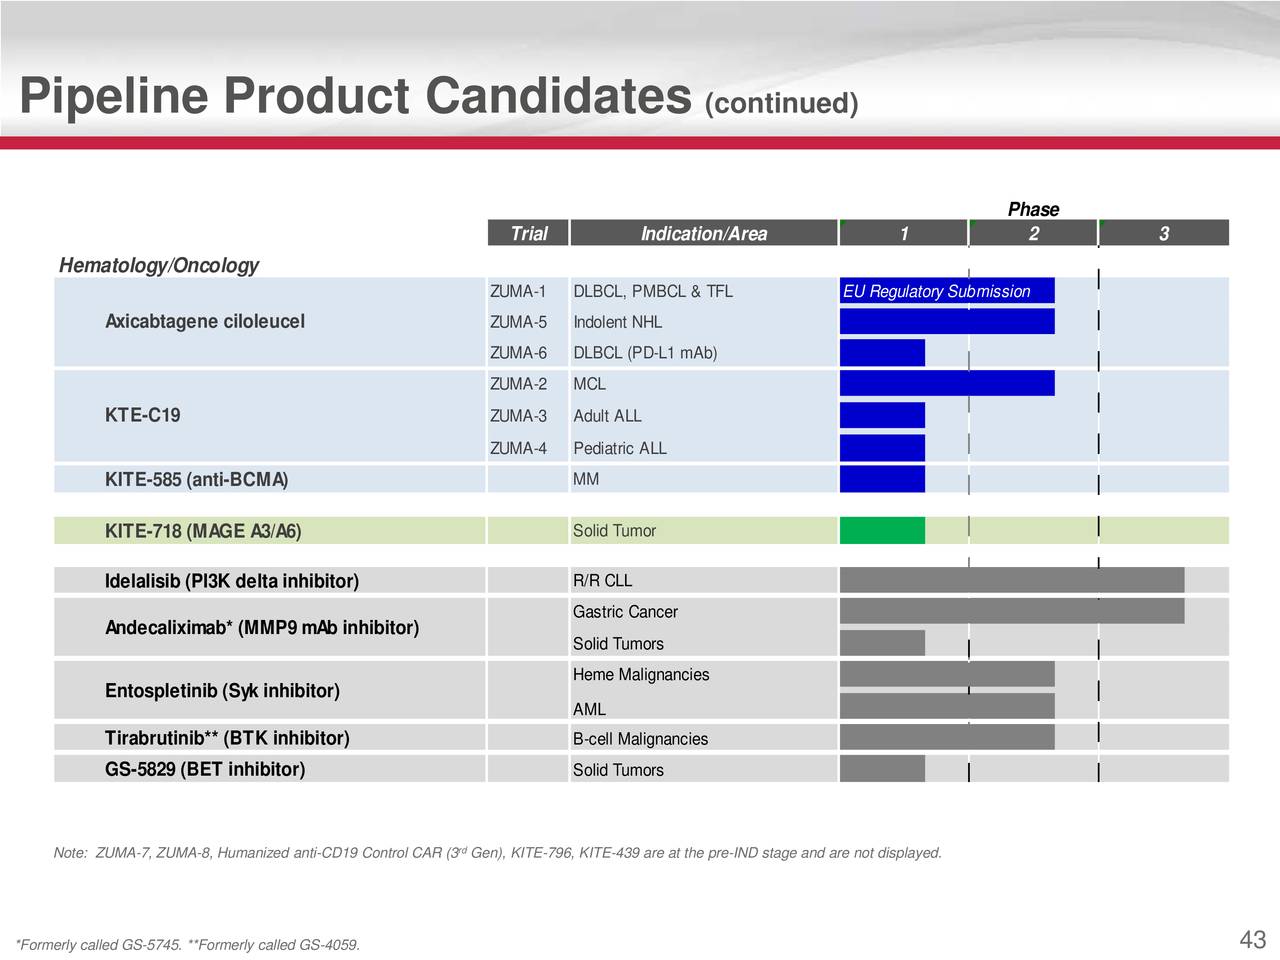Select the 'Indication/Area' column header
The image size is (1280, 960).
click(x=703, y=233)
